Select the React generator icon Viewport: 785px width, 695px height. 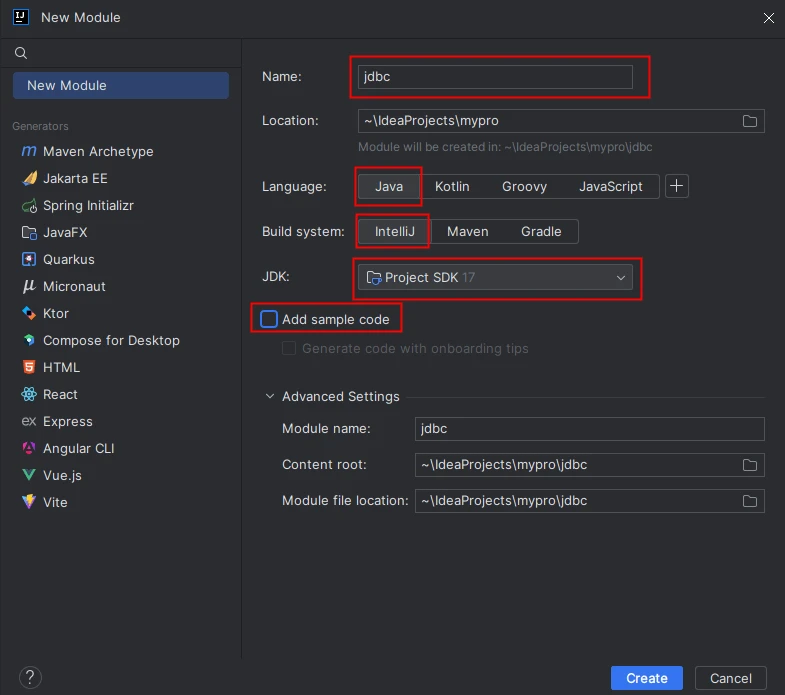coord(28,395)
